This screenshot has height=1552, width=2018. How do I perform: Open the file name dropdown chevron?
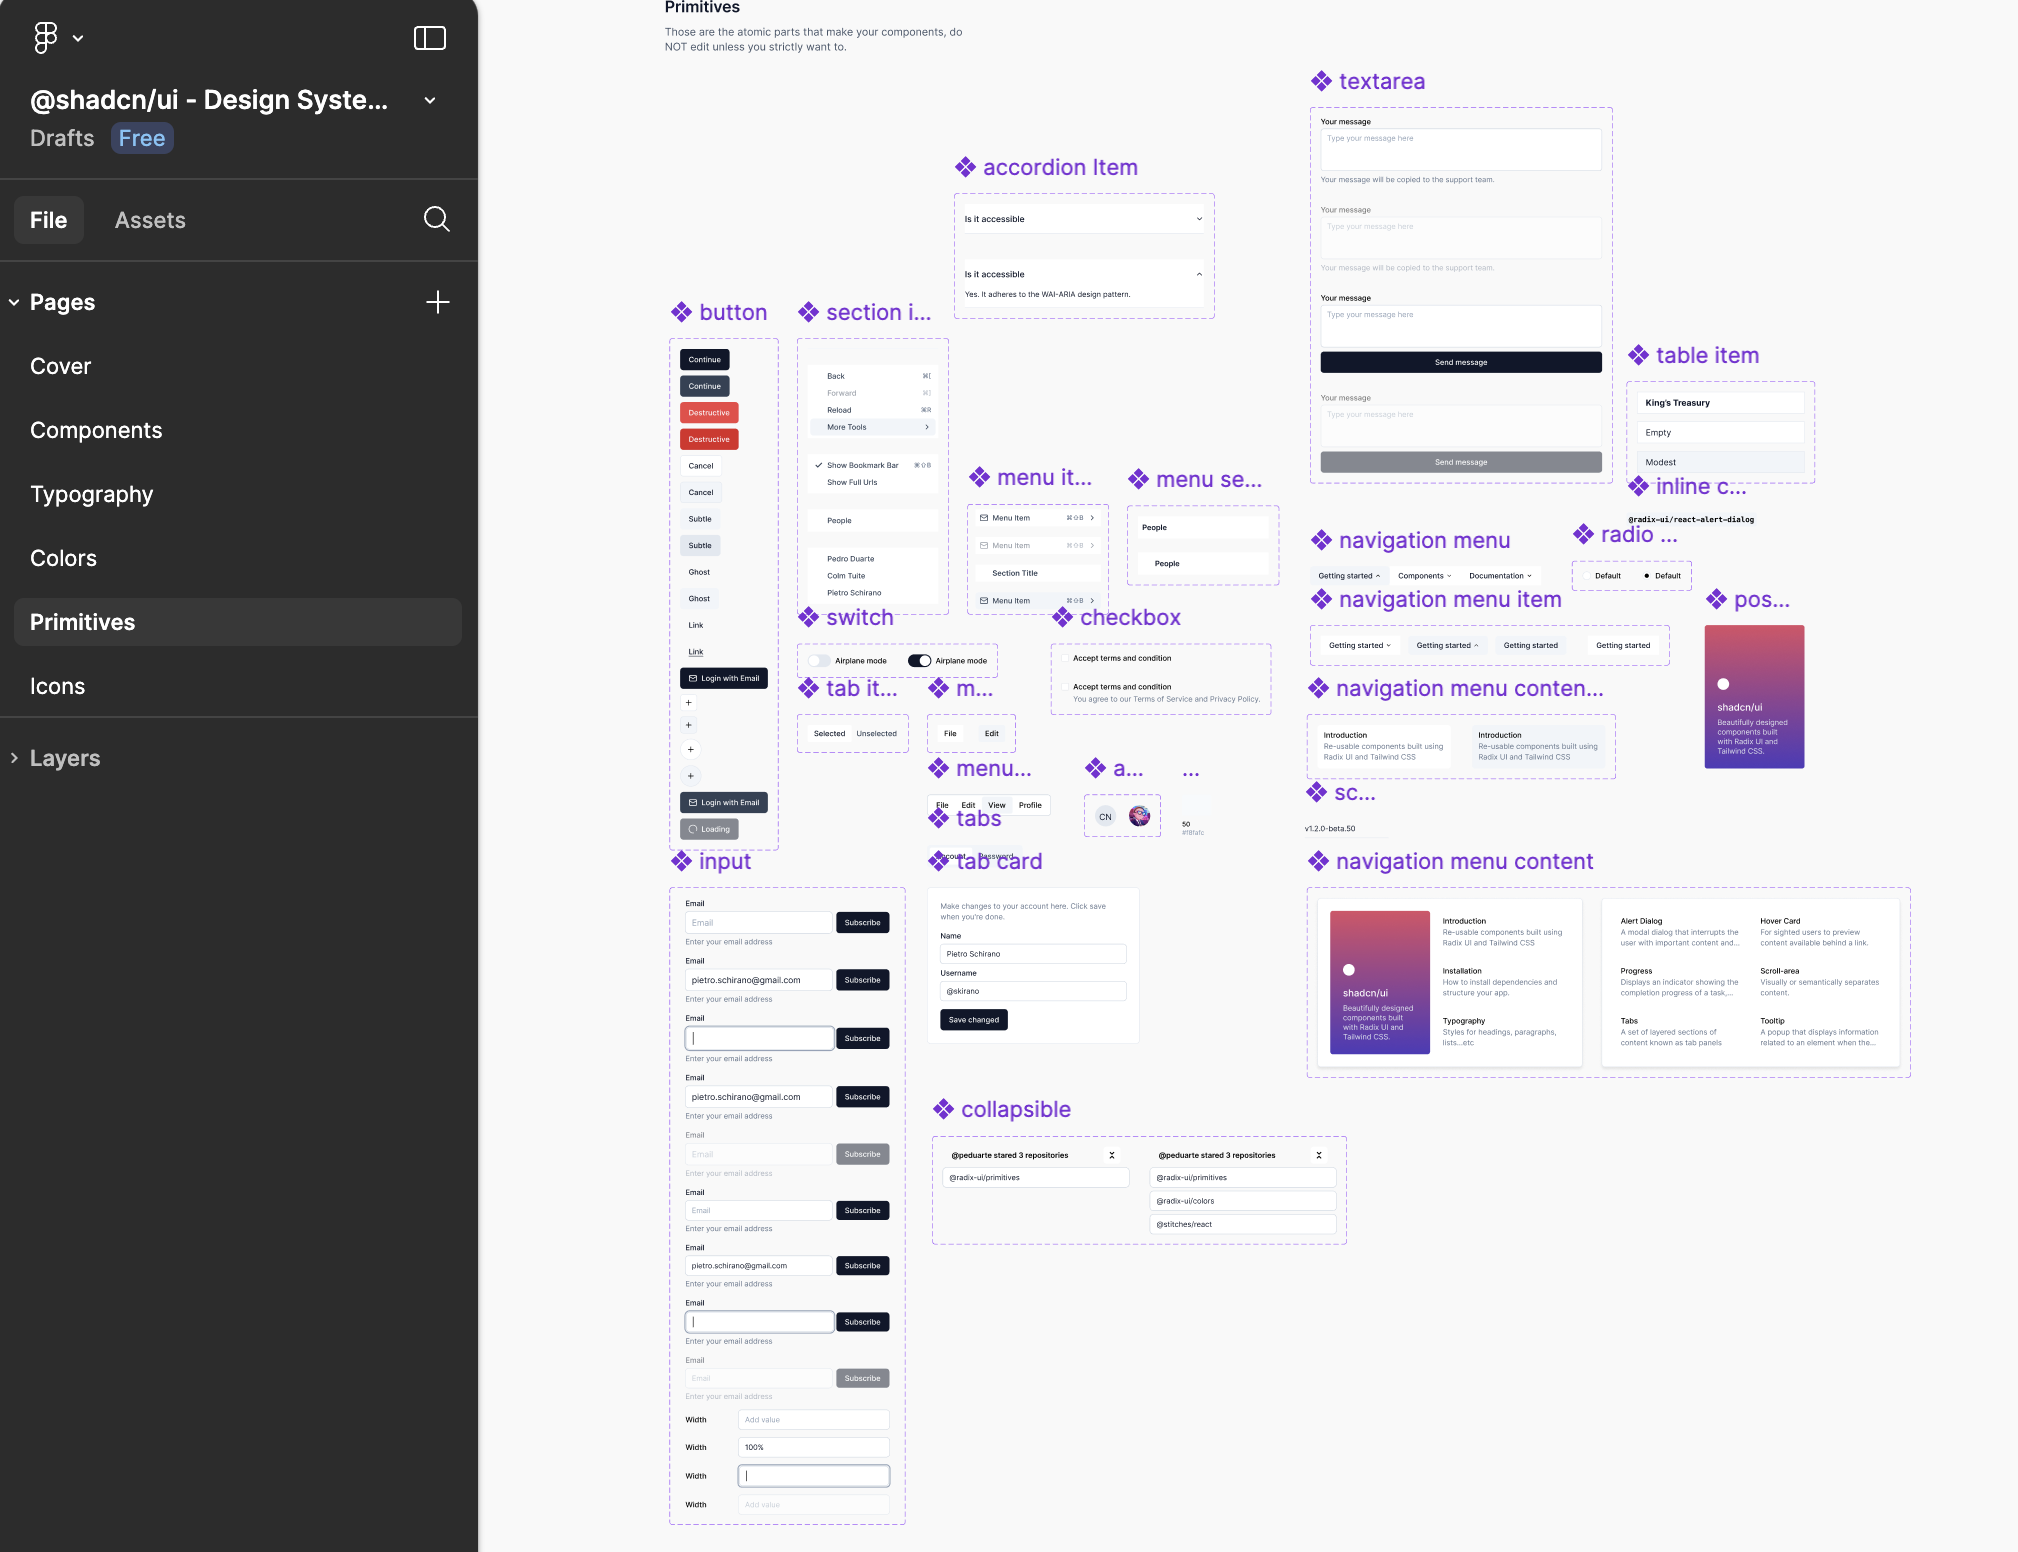[x=430, y=100]
